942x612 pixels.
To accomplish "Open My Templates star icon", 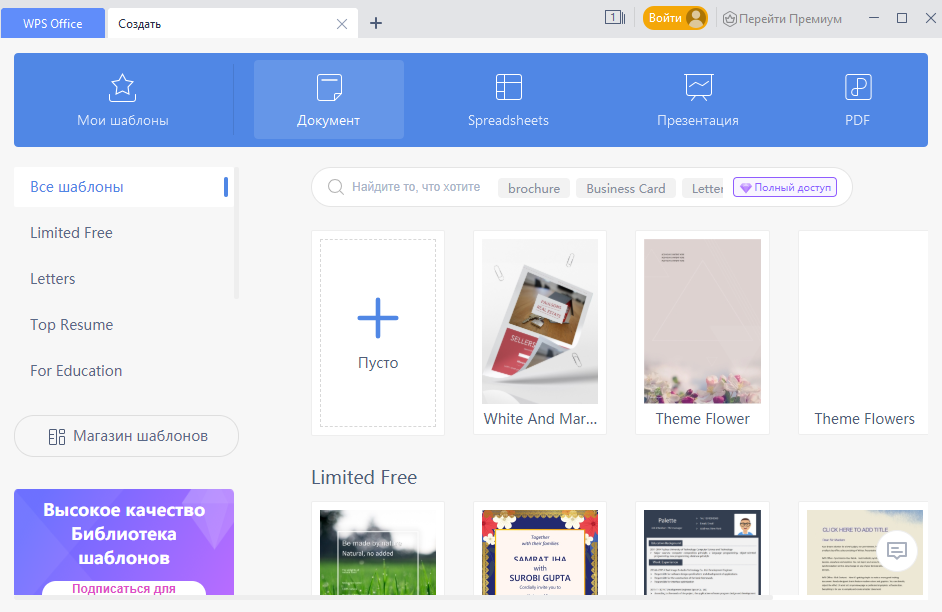I will point(122,88).
